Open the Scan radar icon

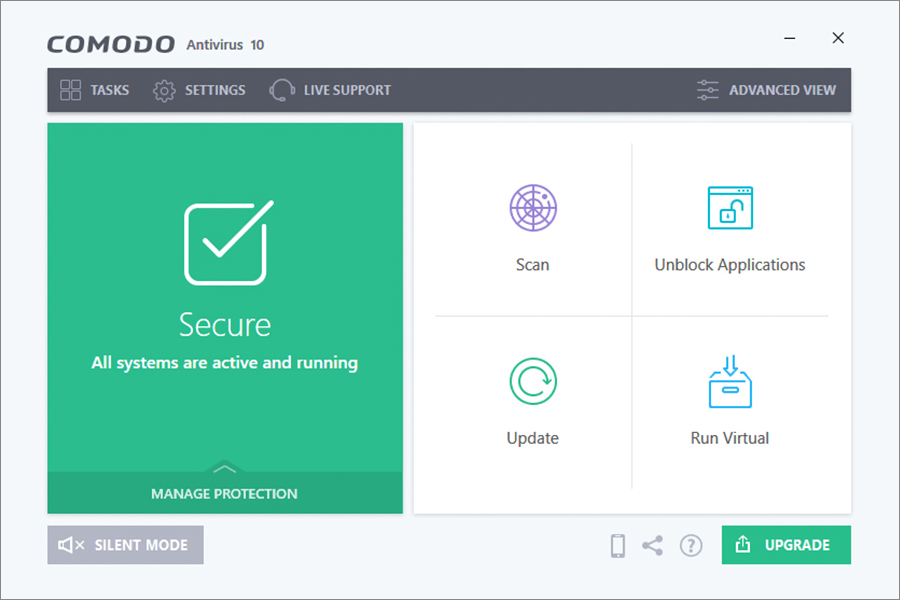(x=533, y=208)
